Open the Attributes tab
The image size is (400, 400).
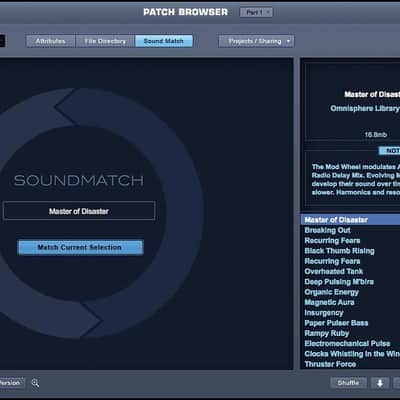51,41
